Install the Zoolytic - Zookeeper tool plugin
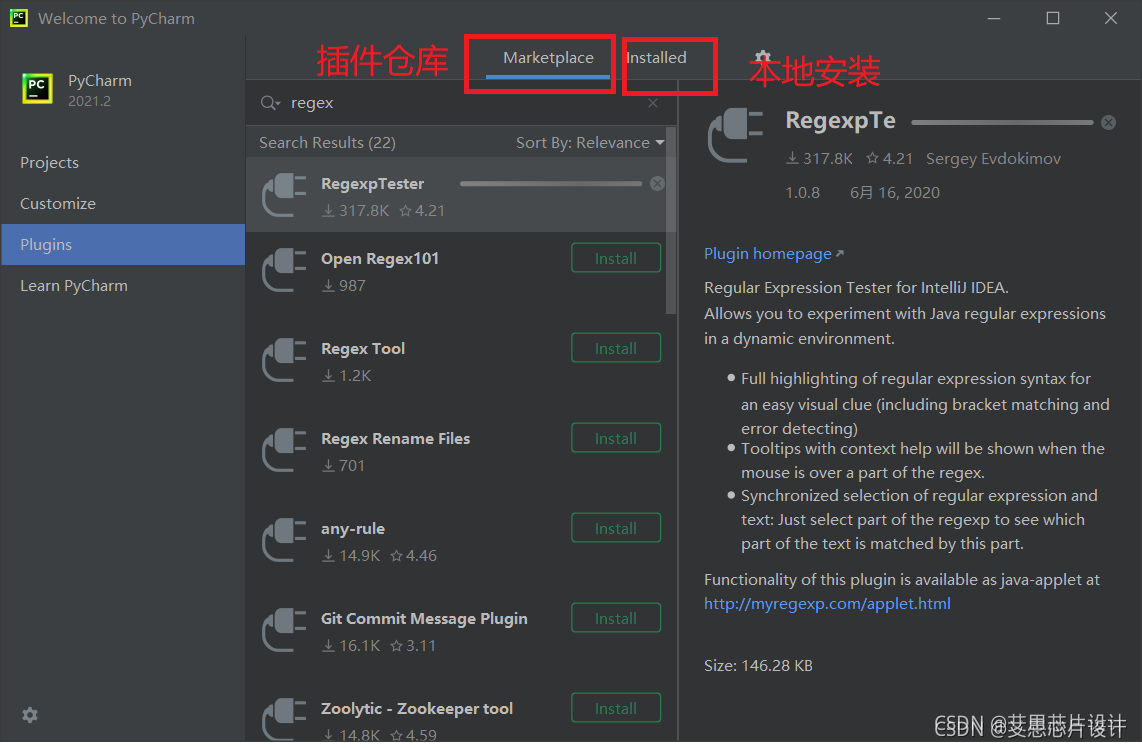Viewport: 1142px width, 748px height. tap(616, 708)
